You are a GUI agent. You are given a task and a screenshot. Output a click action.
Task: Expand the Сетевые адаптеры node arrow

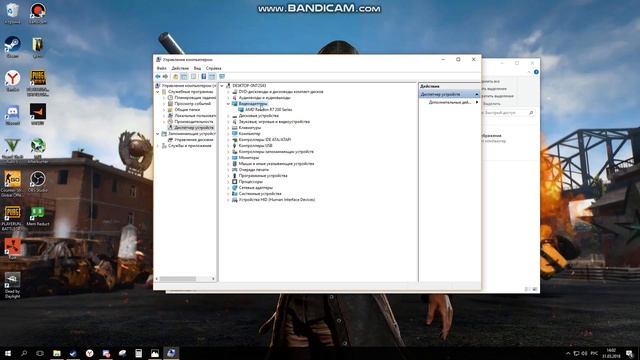[x=228, y=188]
